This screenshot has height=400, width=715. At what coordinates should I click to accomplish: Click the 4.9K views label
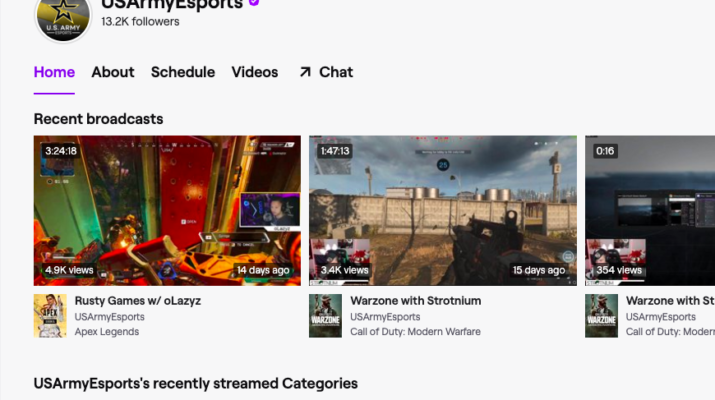(69, 270)
